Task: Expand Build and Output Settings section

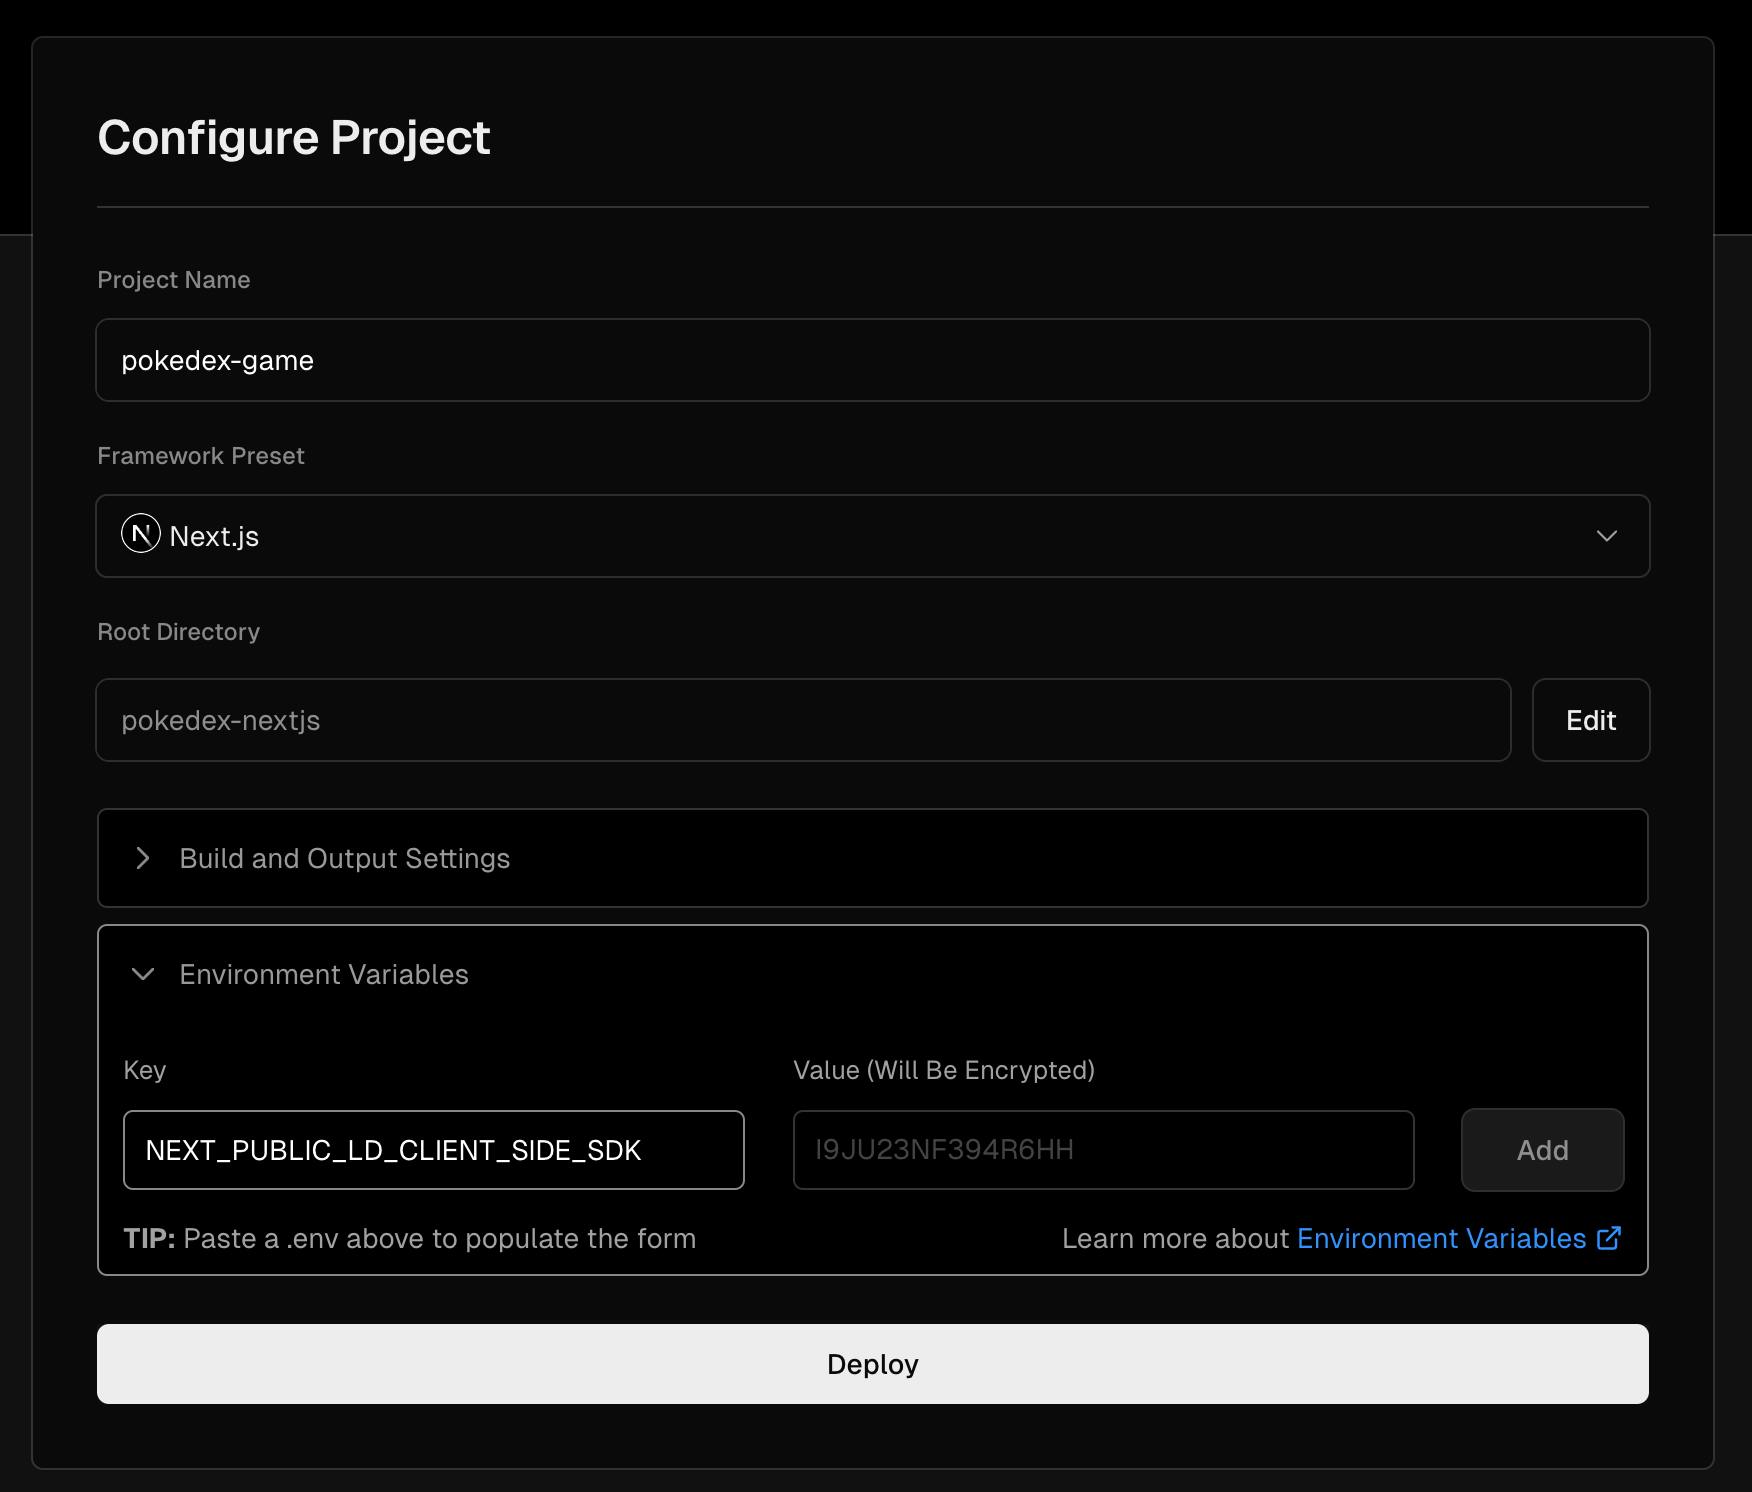Action: click(873, 858)
